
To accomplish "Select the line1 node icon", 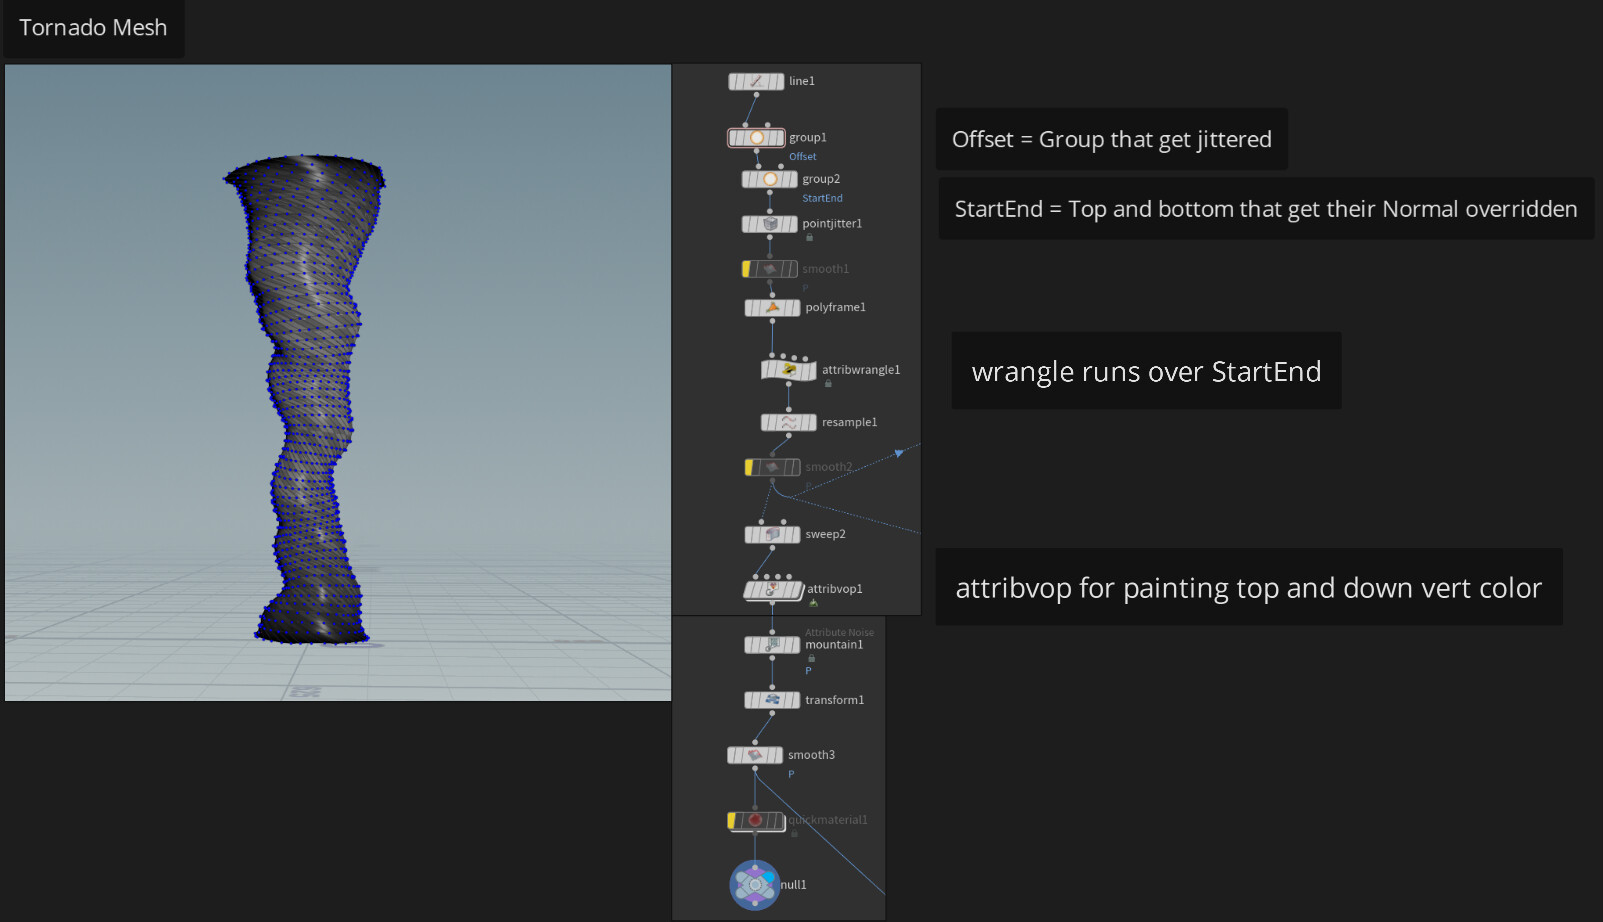I will (x=756, y=82).
